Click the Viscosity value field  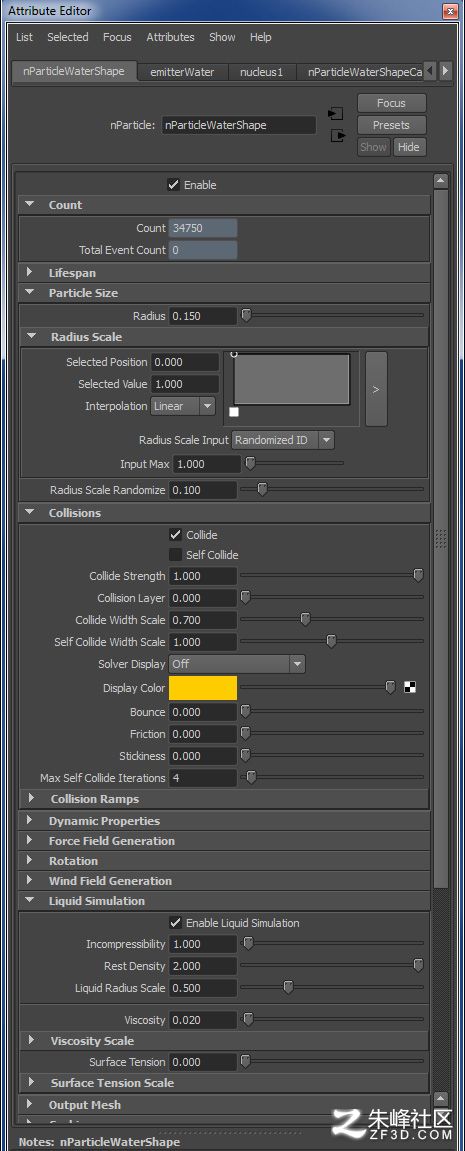pyautogui.click(x=203, y=1020)
